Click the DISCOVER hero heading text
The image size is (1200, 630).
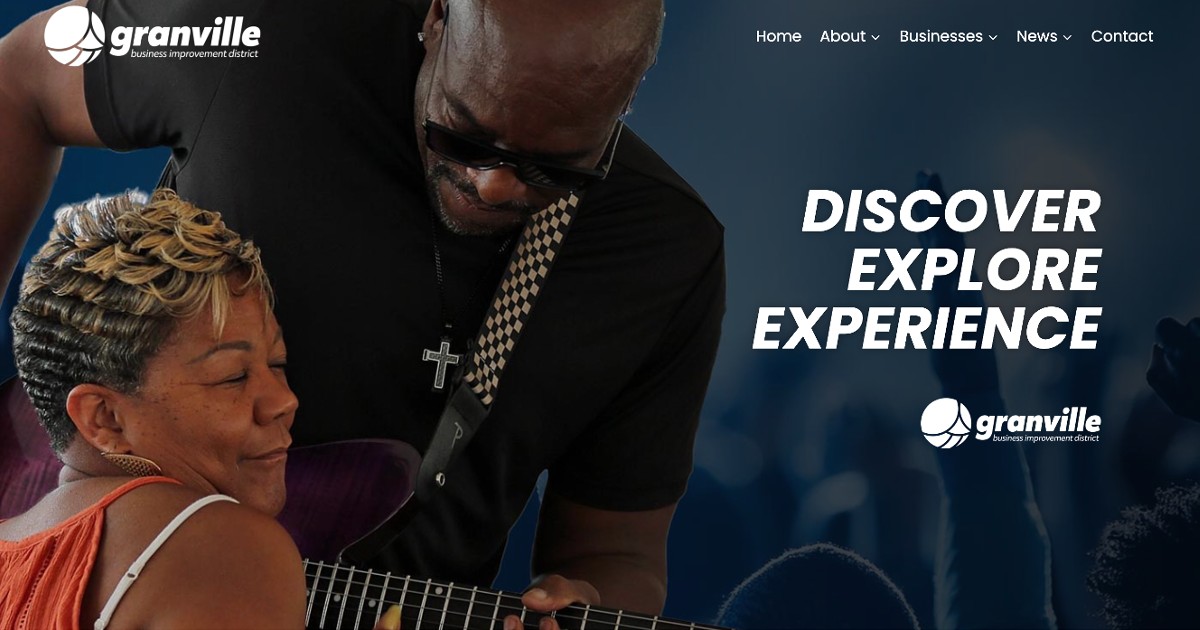tap(951, 212)
